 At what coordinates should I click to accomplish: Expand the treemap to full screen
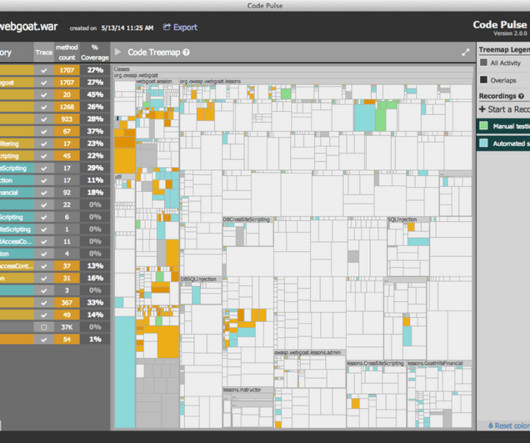466,52
